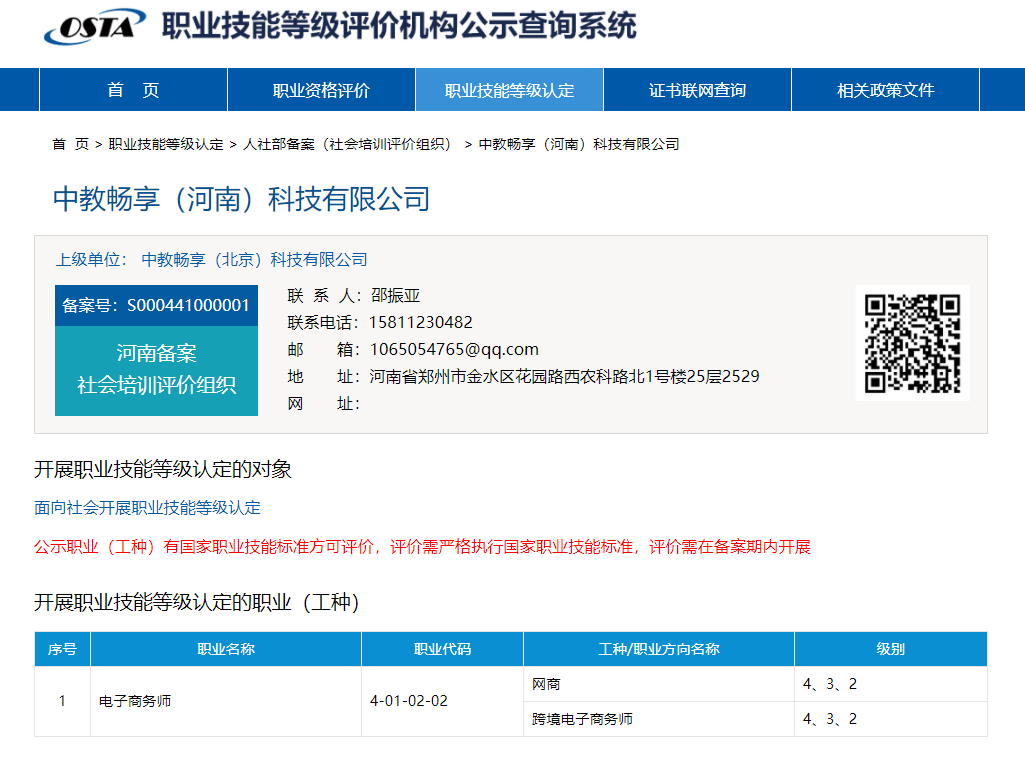This screenshot has width=1025, height=759.
Task: Click the 人社部备案（社会培训评价组织）breadcrumb
Action: [350, 144]
